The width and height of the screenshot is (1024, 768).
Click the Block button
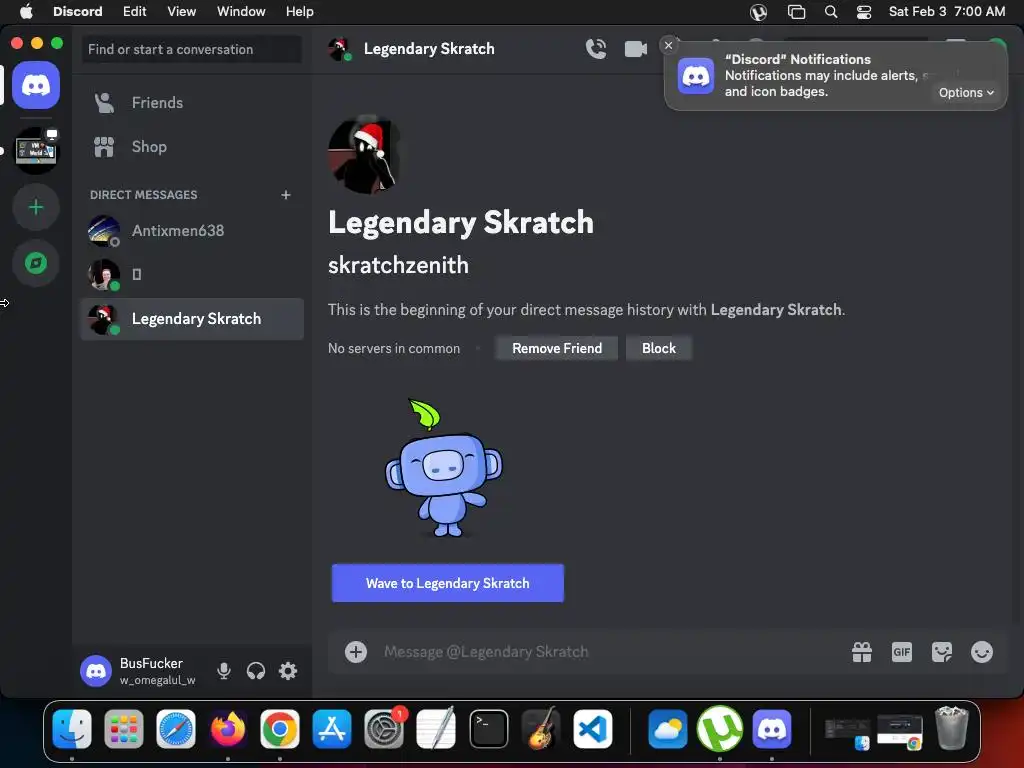[658, 348]
